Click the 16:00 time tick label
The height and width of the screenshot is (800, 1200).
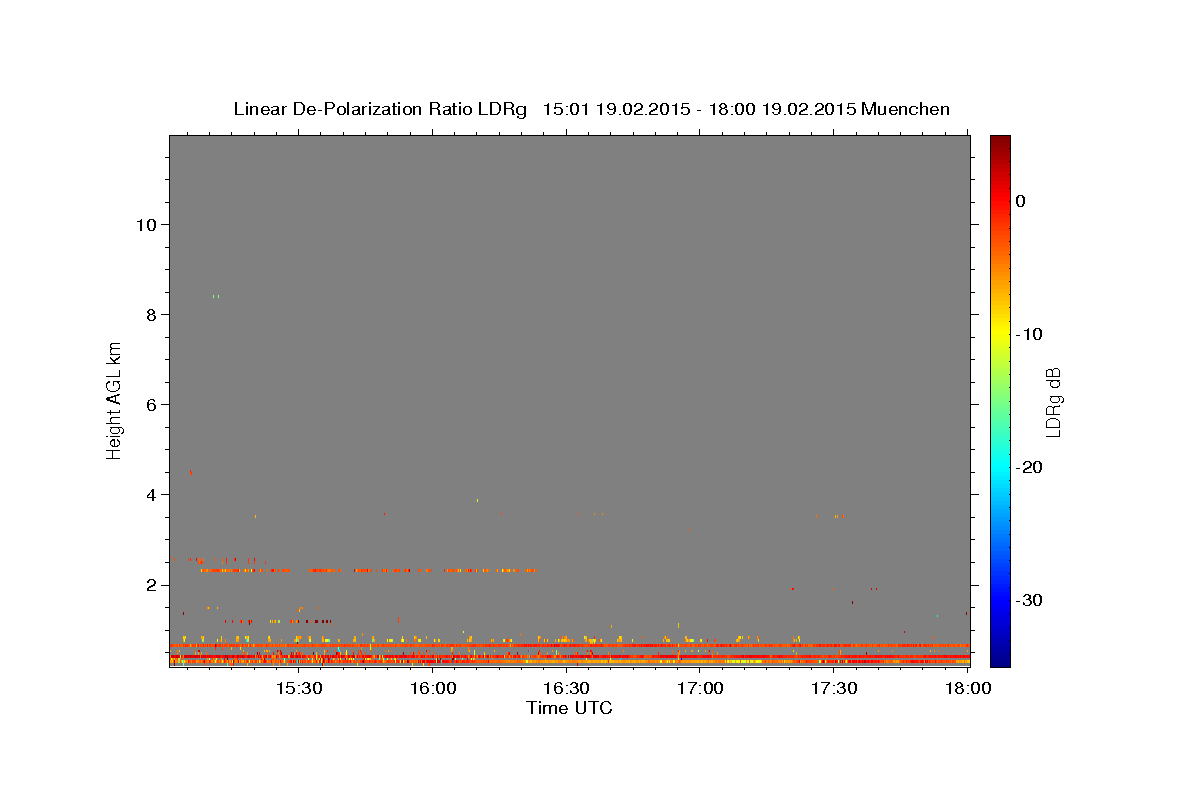coord(432,689)
